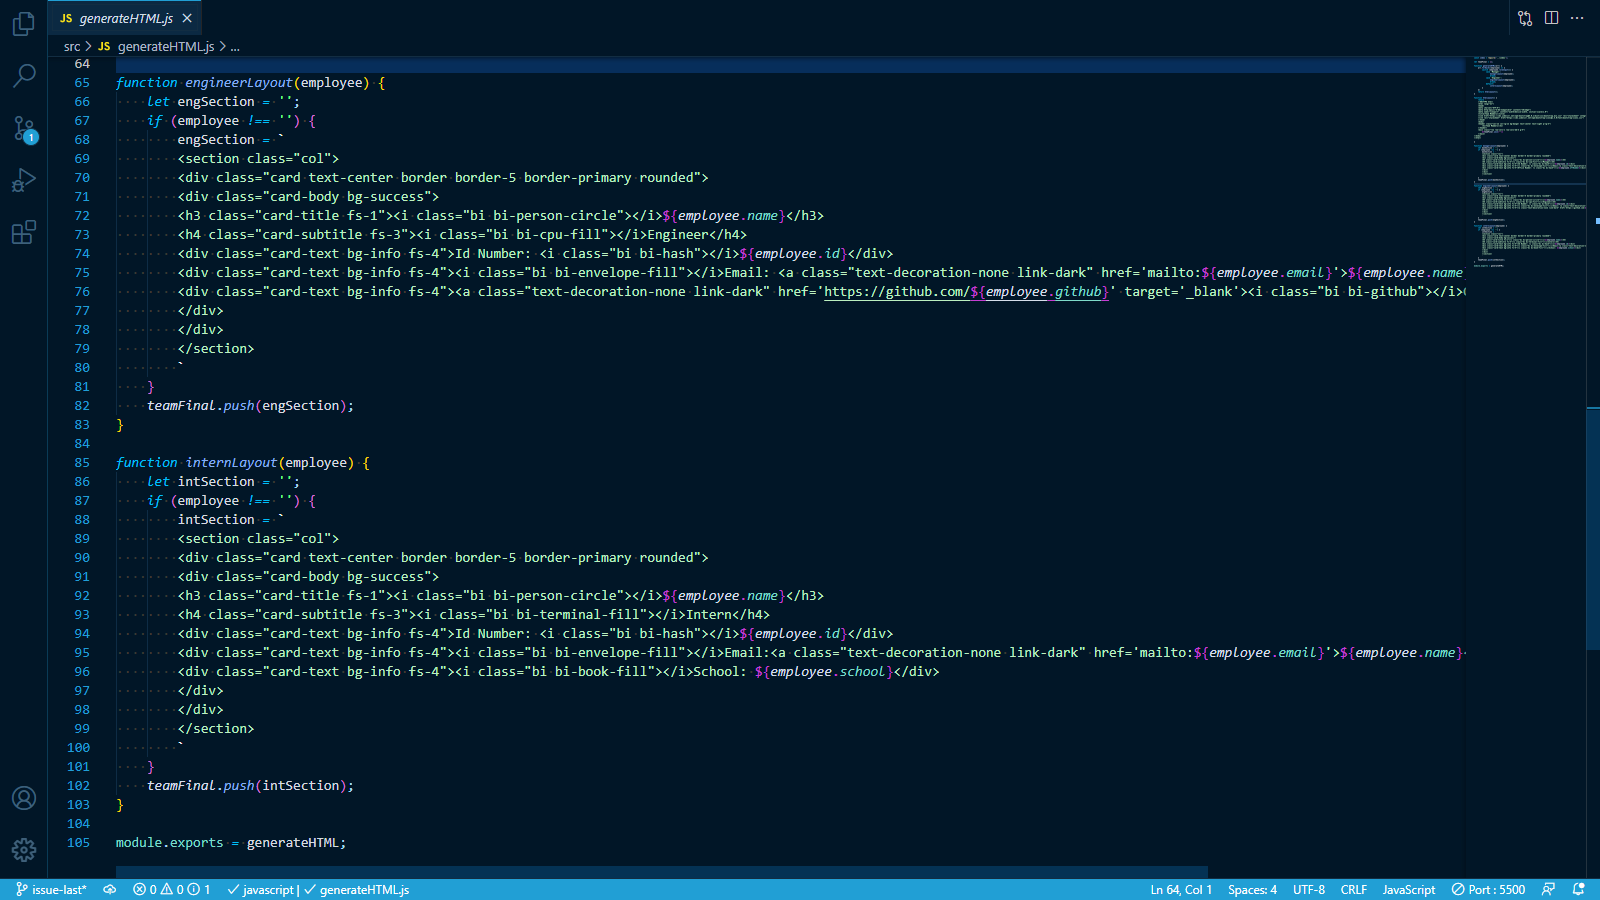Switch git branch issue-last in status bar
The image size is (1600, 900).
coord(51,889)
